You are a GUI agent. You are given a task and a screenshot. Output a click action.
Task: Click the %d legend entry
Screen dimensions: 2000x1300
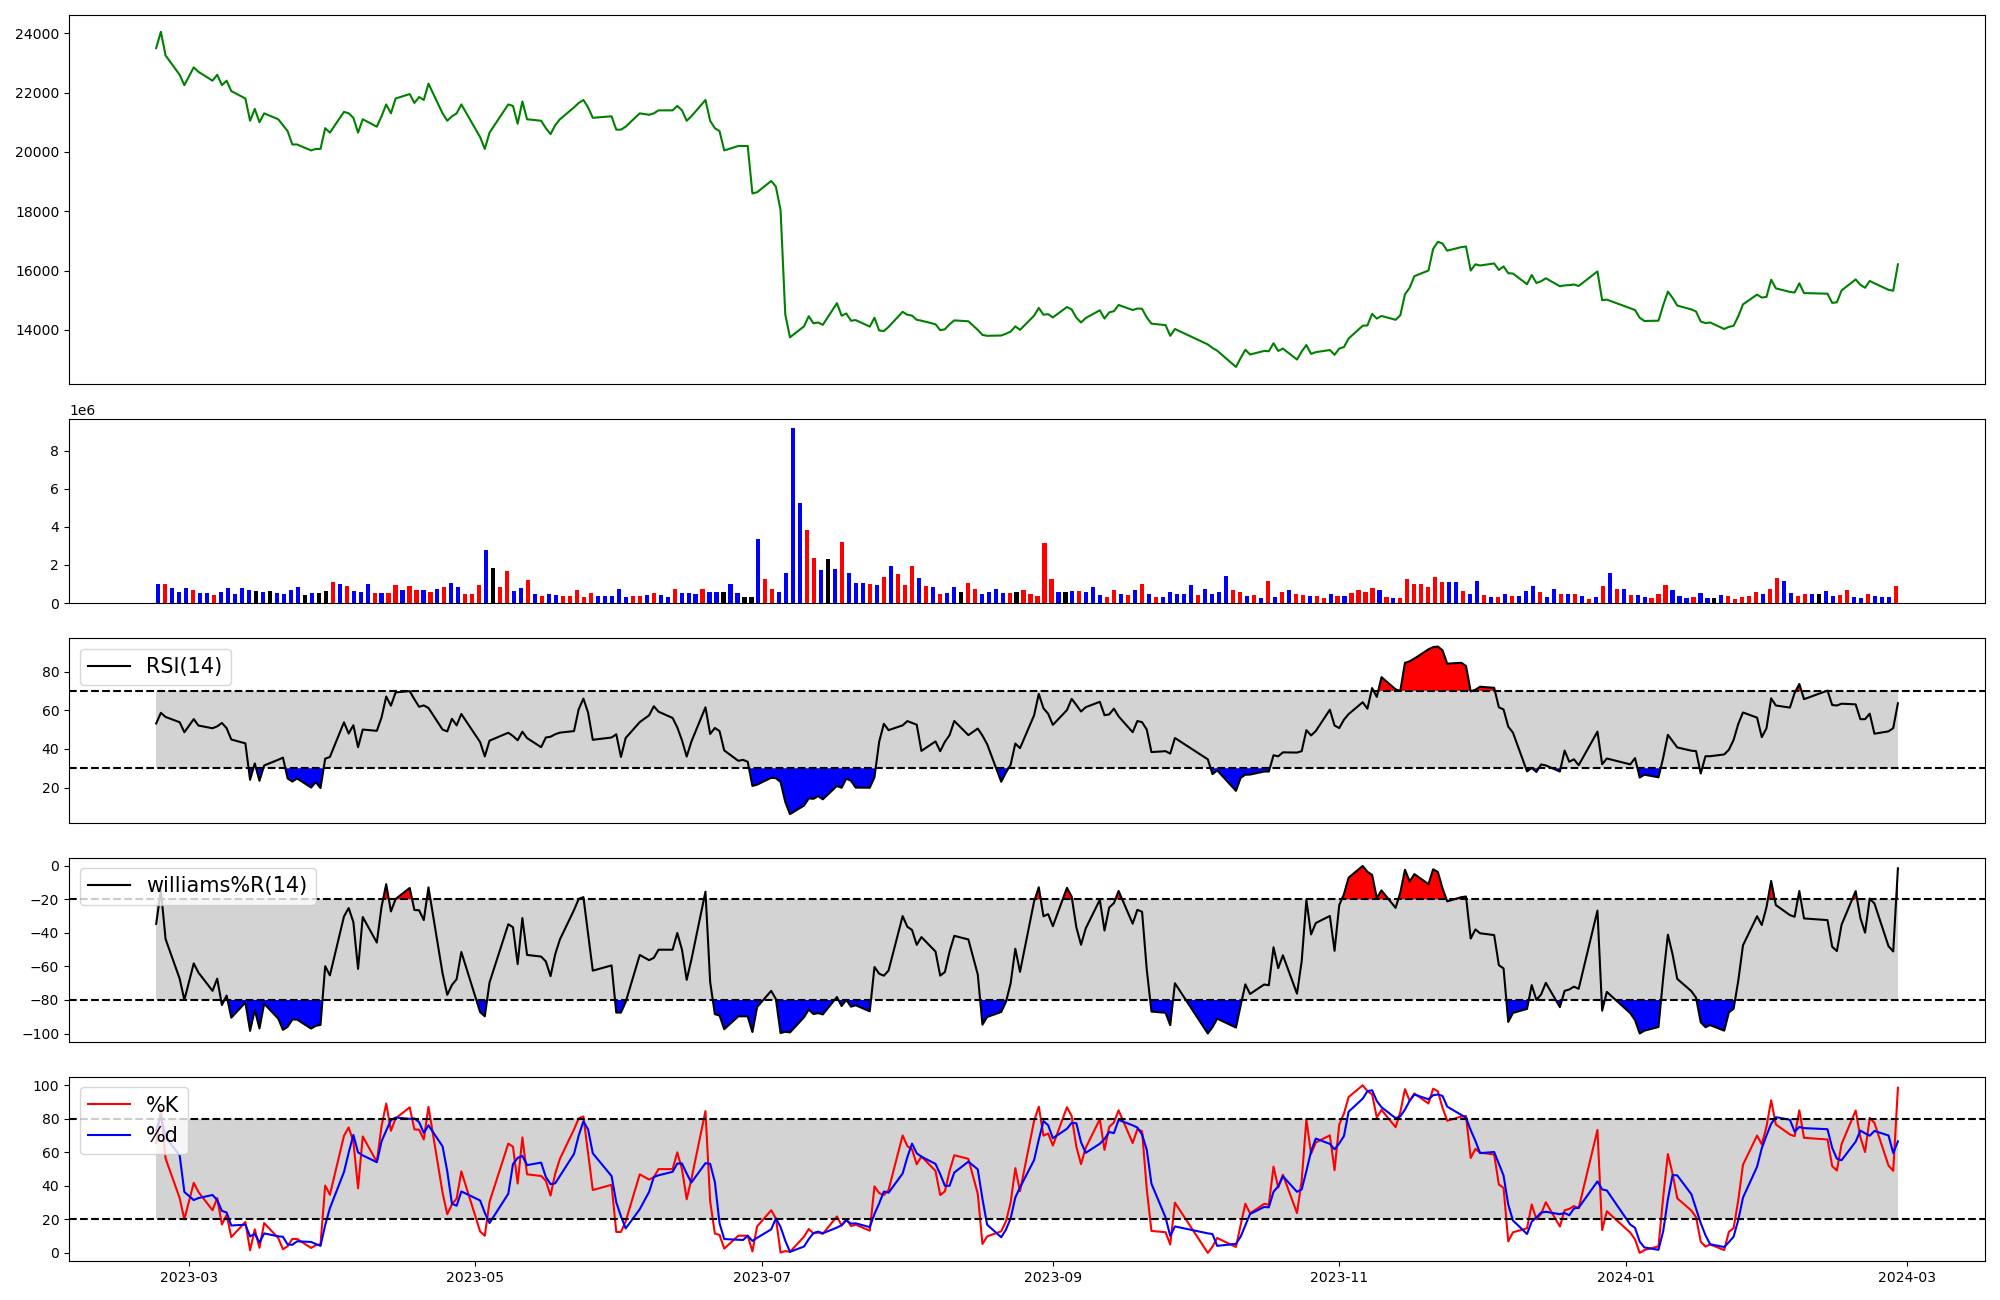point(162,1135)
